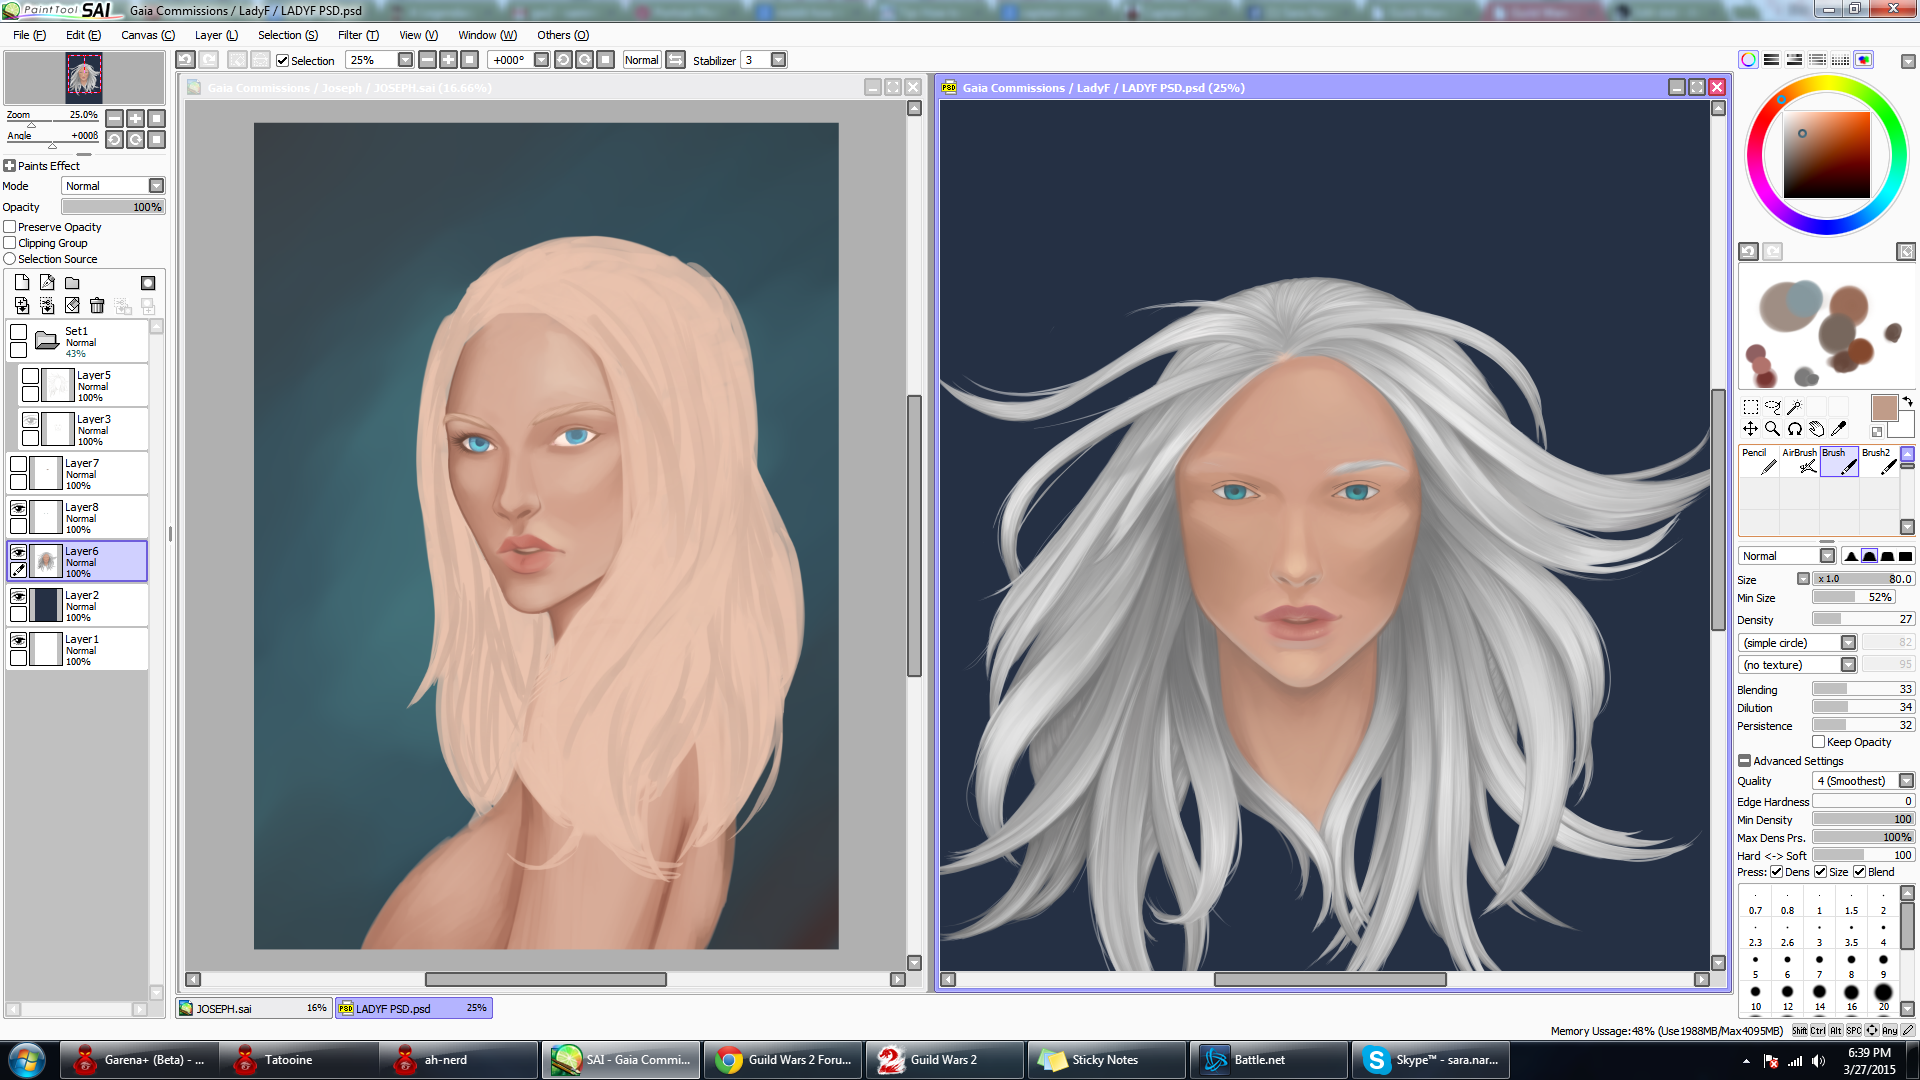Screen dimensions: 1920x1080
Task: Open the brush shape simple circle dropdown
Action: click(1798, 643)
